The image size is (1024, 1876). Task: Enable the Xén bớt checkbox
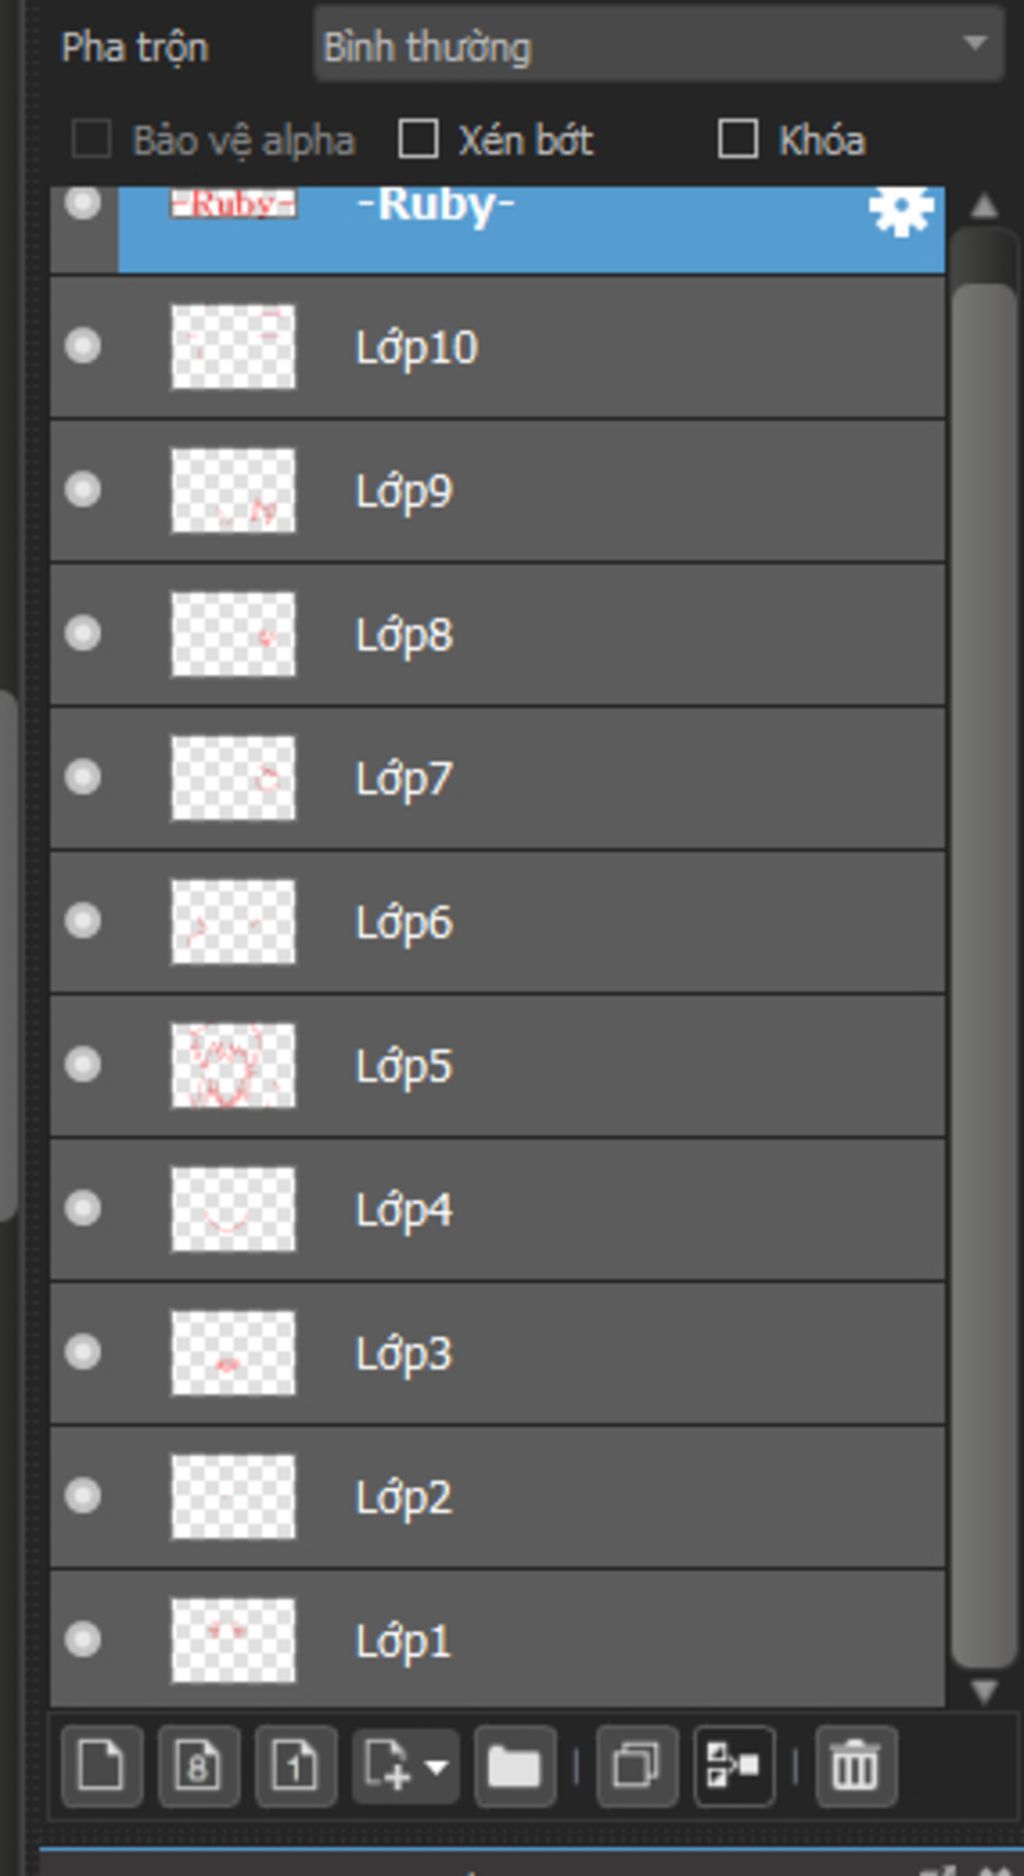click(418, 139)
